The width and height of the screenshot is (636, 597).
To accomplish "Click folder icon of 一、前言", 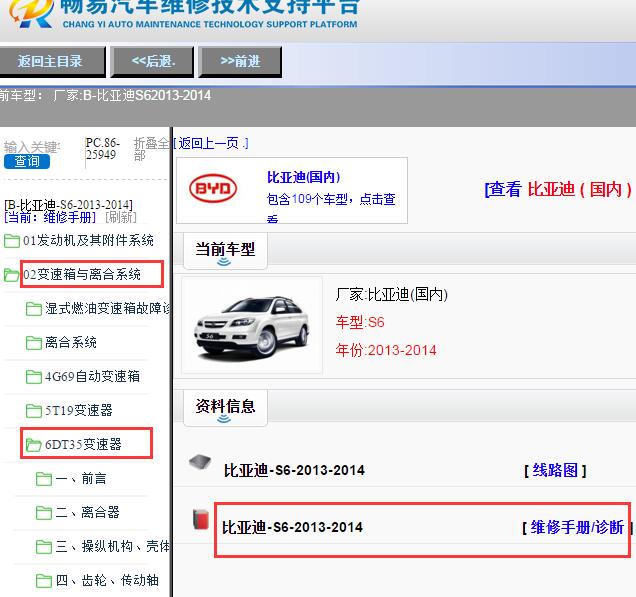I will pos(44,479).
